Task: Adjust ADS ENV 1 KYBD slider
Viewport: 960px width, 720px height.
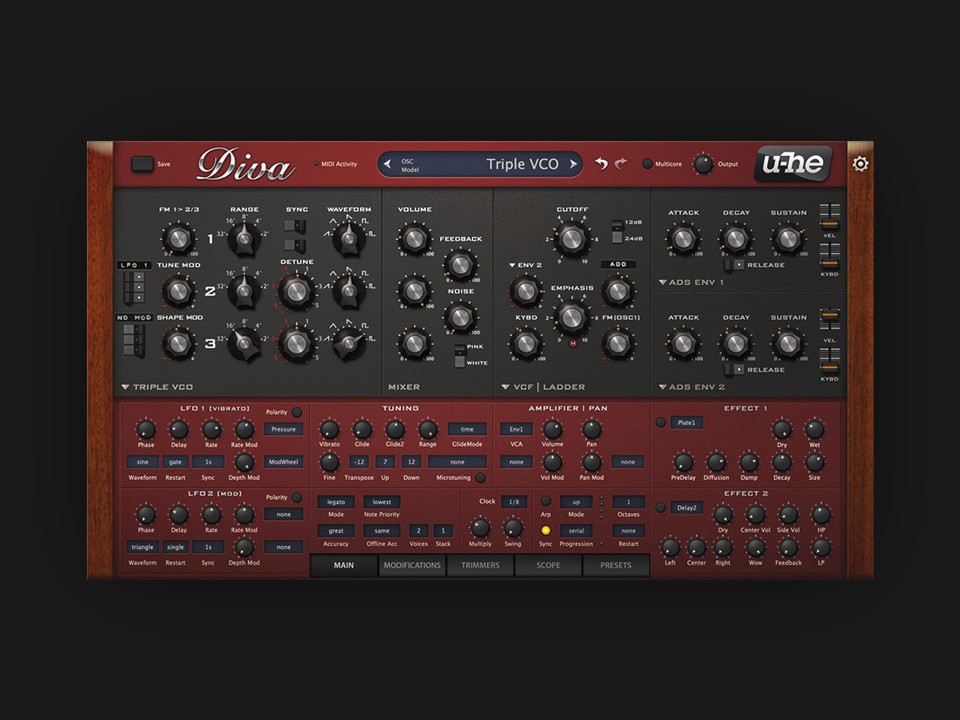Action: click(830, 256)
